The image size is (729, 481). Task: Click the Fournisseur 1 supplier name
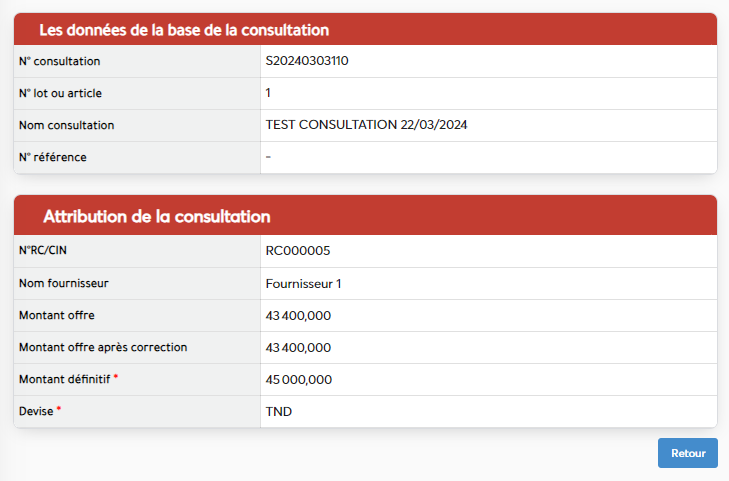[x=304, y=284]
